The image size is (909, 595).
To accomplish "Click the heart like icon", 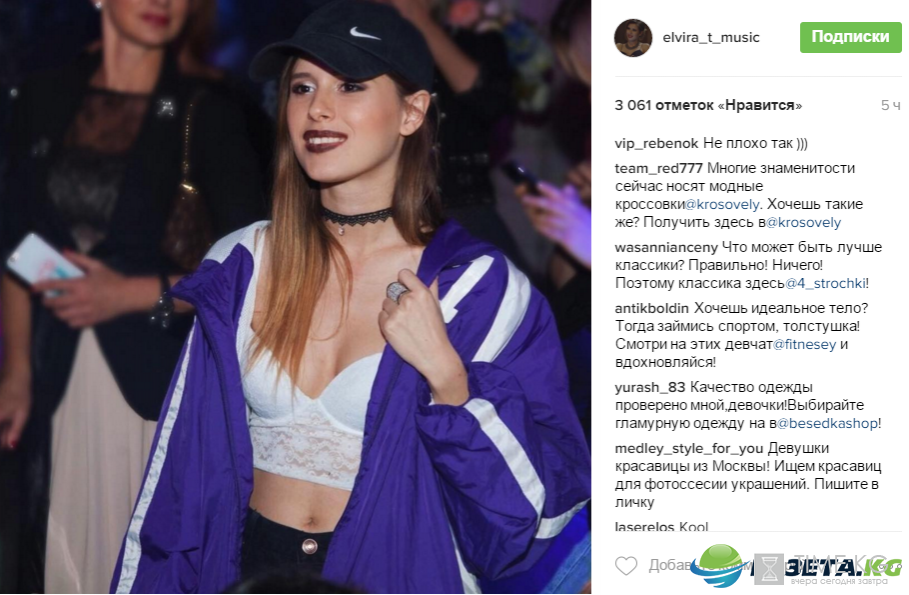I will (626, 565).
